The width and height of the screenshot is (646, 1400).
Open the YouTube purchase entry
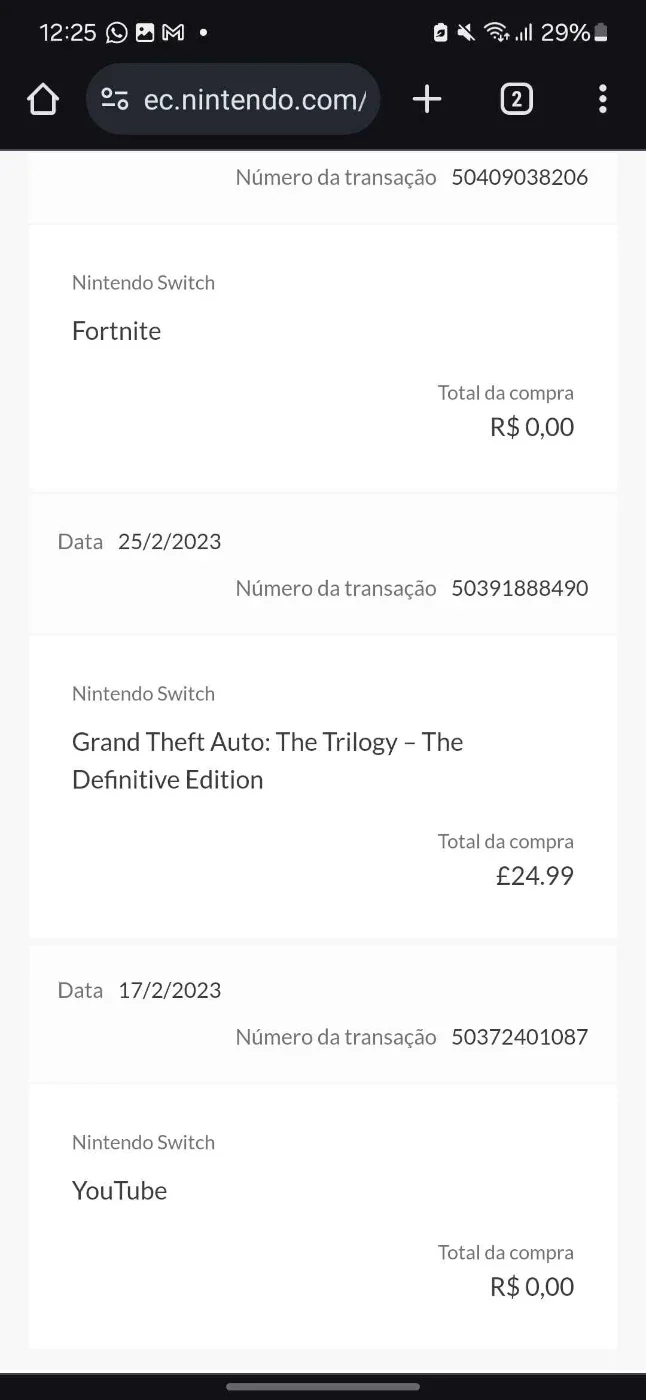[323, 1216]
